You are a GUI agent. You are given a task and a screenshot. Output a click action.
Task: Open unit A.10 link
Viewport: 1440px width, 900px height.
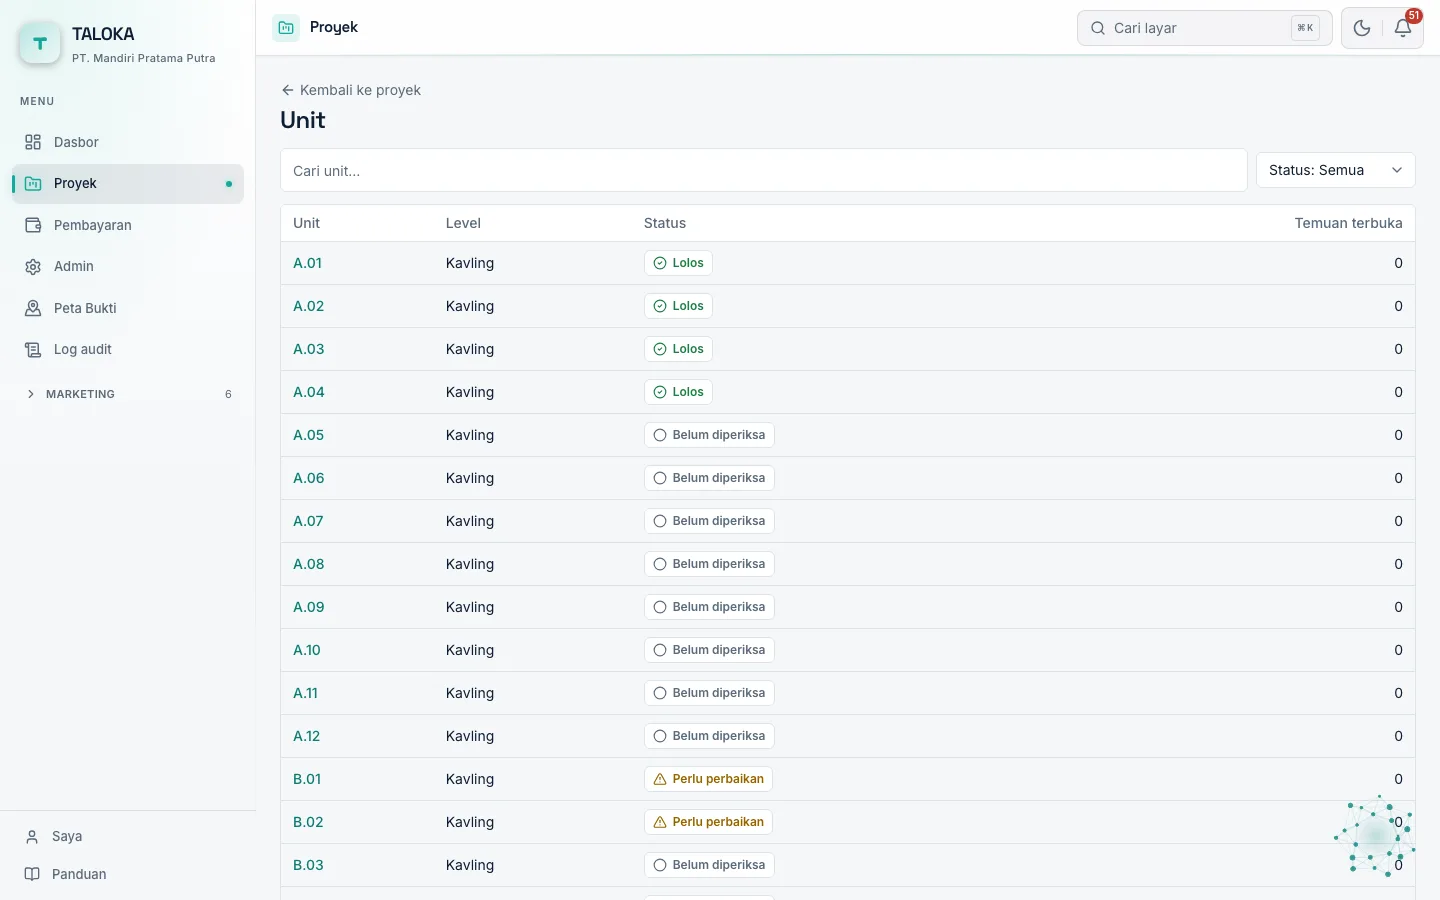pyautogui.click(x=307, y=650)
